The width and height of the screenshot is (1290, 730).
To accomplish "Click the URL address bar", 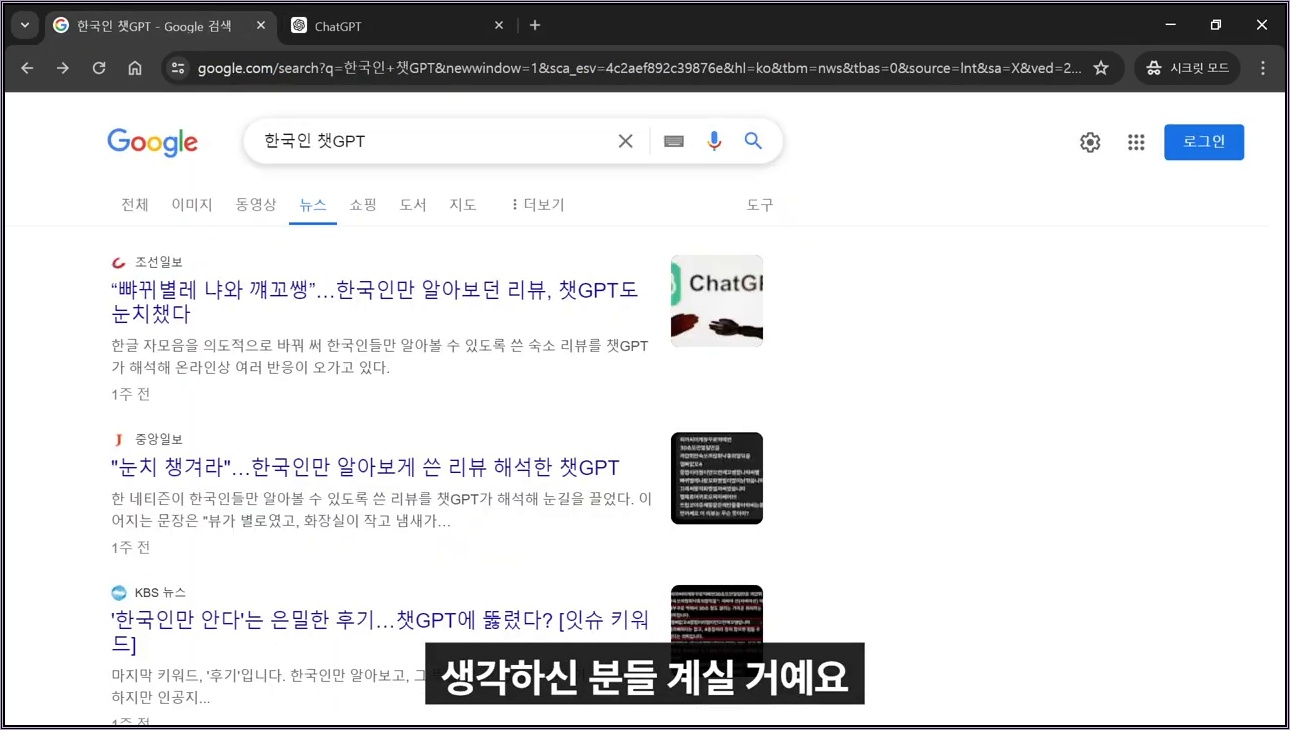I will (x=640, y=68).
